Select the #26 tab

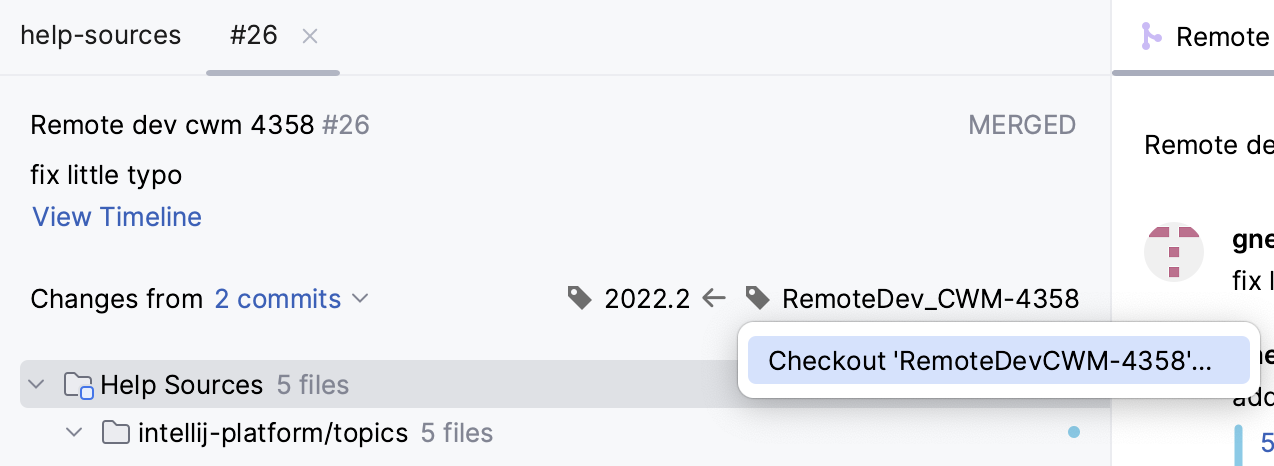coord(253,36)
